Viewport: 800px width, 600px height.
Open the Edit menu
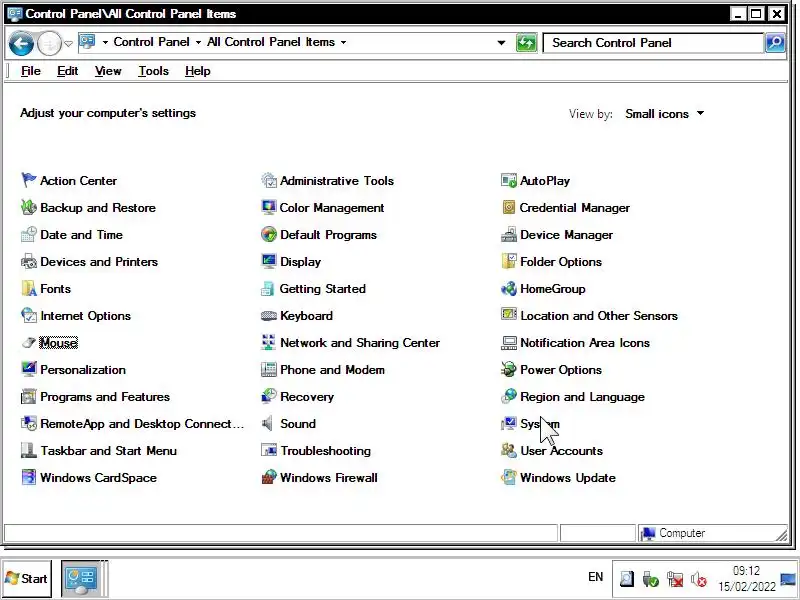pos(67,71)
